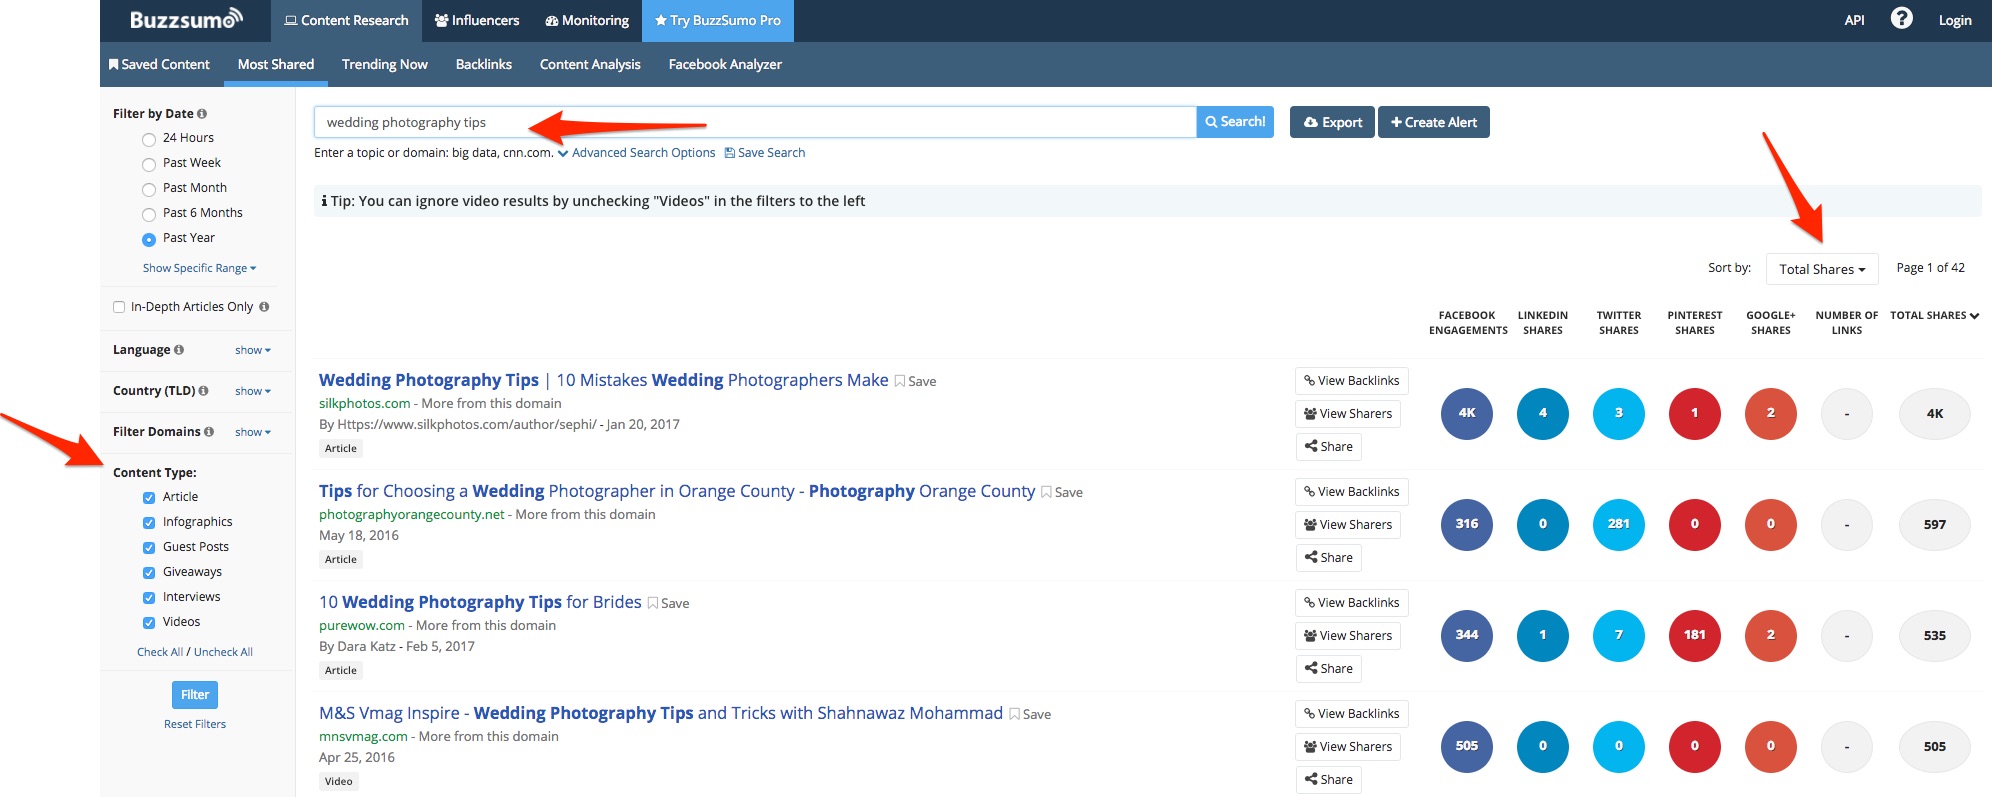Select the Past Year date filter
1992x797 pixels.
tap(149, 239)
